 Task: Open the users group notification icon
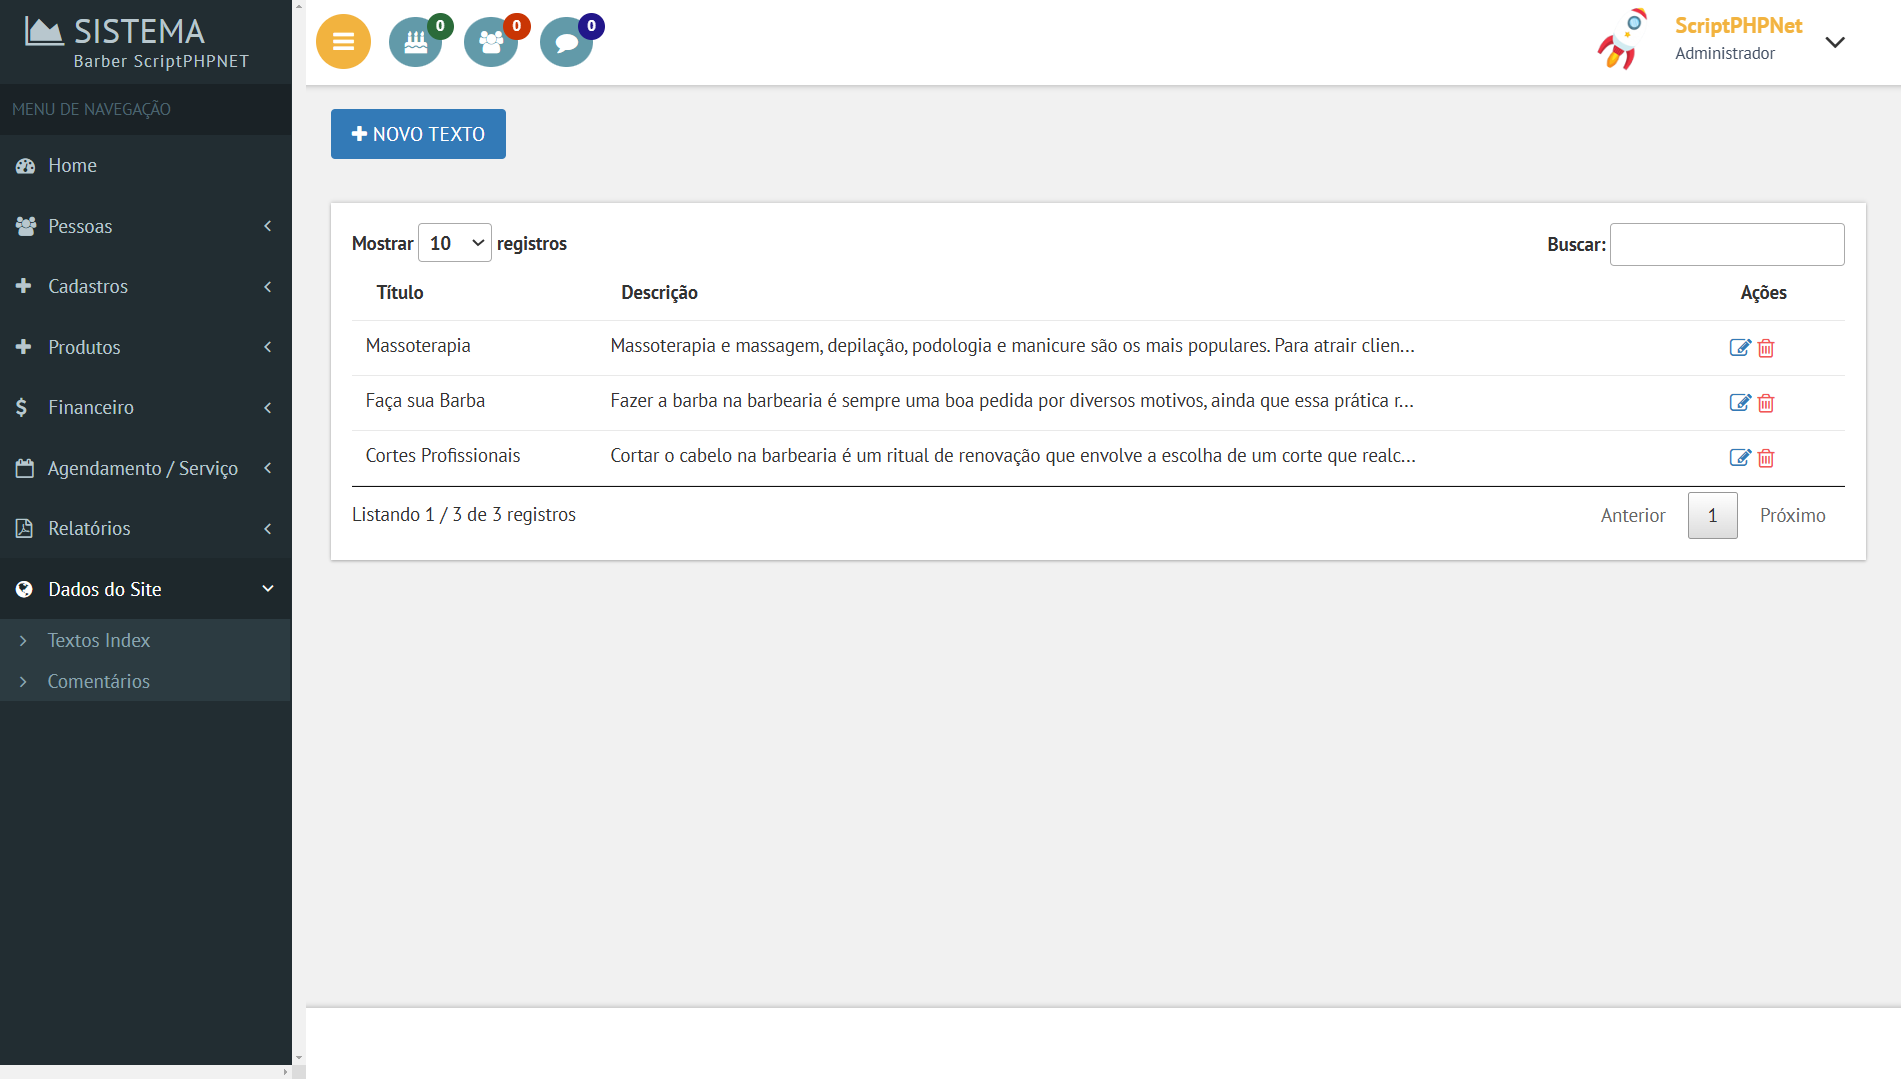(x=490, y=42)
